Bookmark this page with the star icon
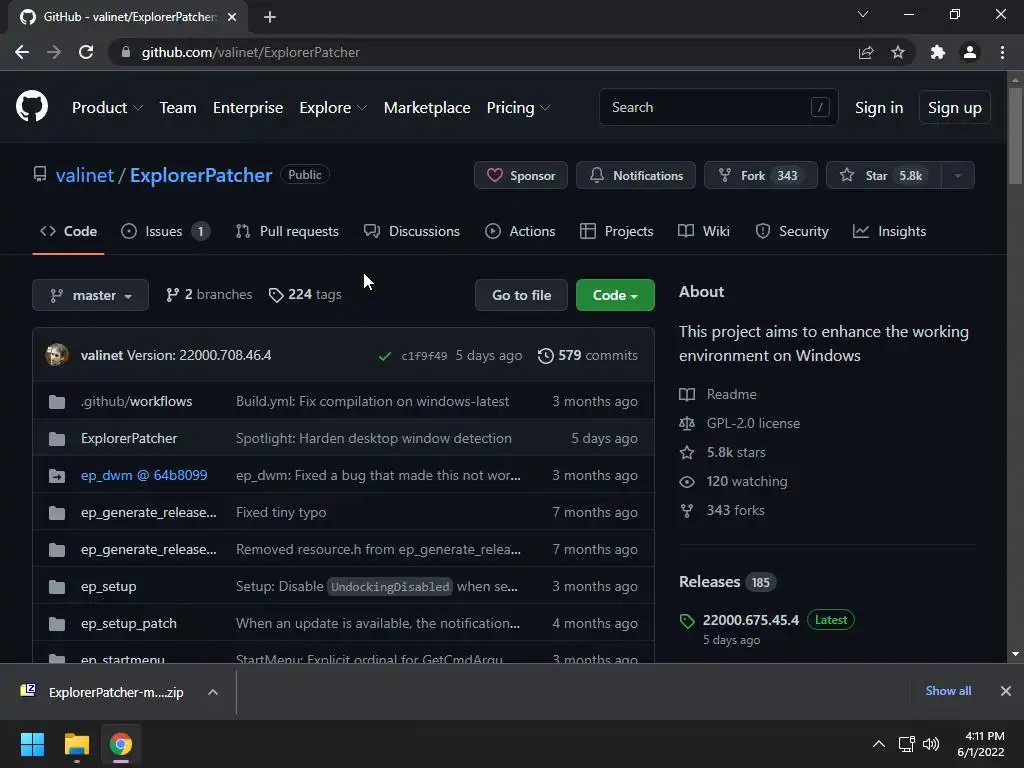The height and width of the screenshot is (768, 1024). point(898,52)
